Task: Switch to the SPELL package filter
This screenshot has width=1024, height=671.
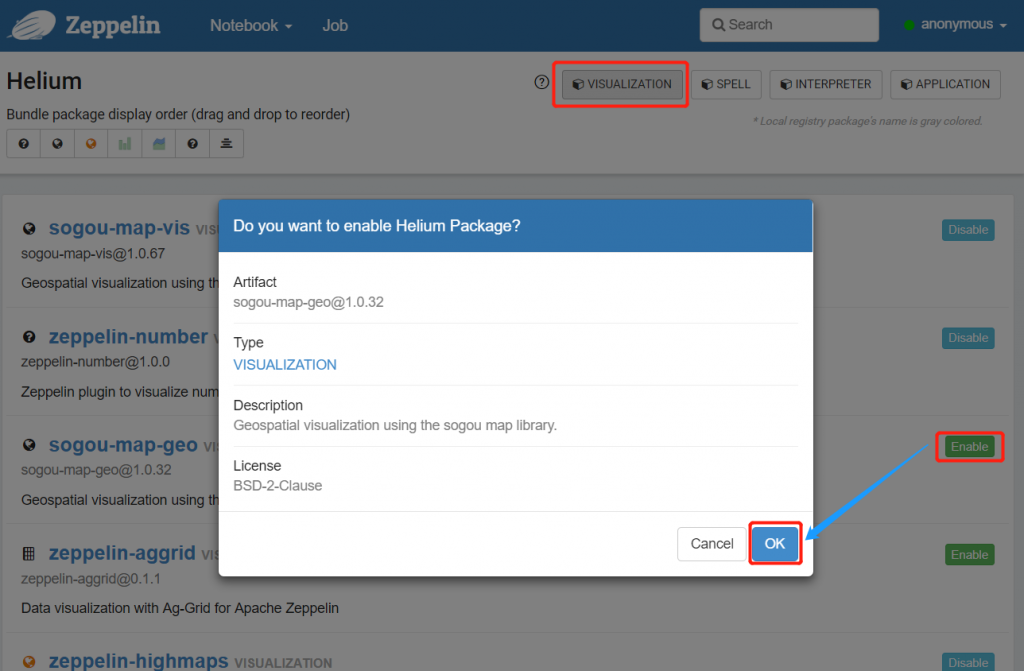Action: [727, 84]
